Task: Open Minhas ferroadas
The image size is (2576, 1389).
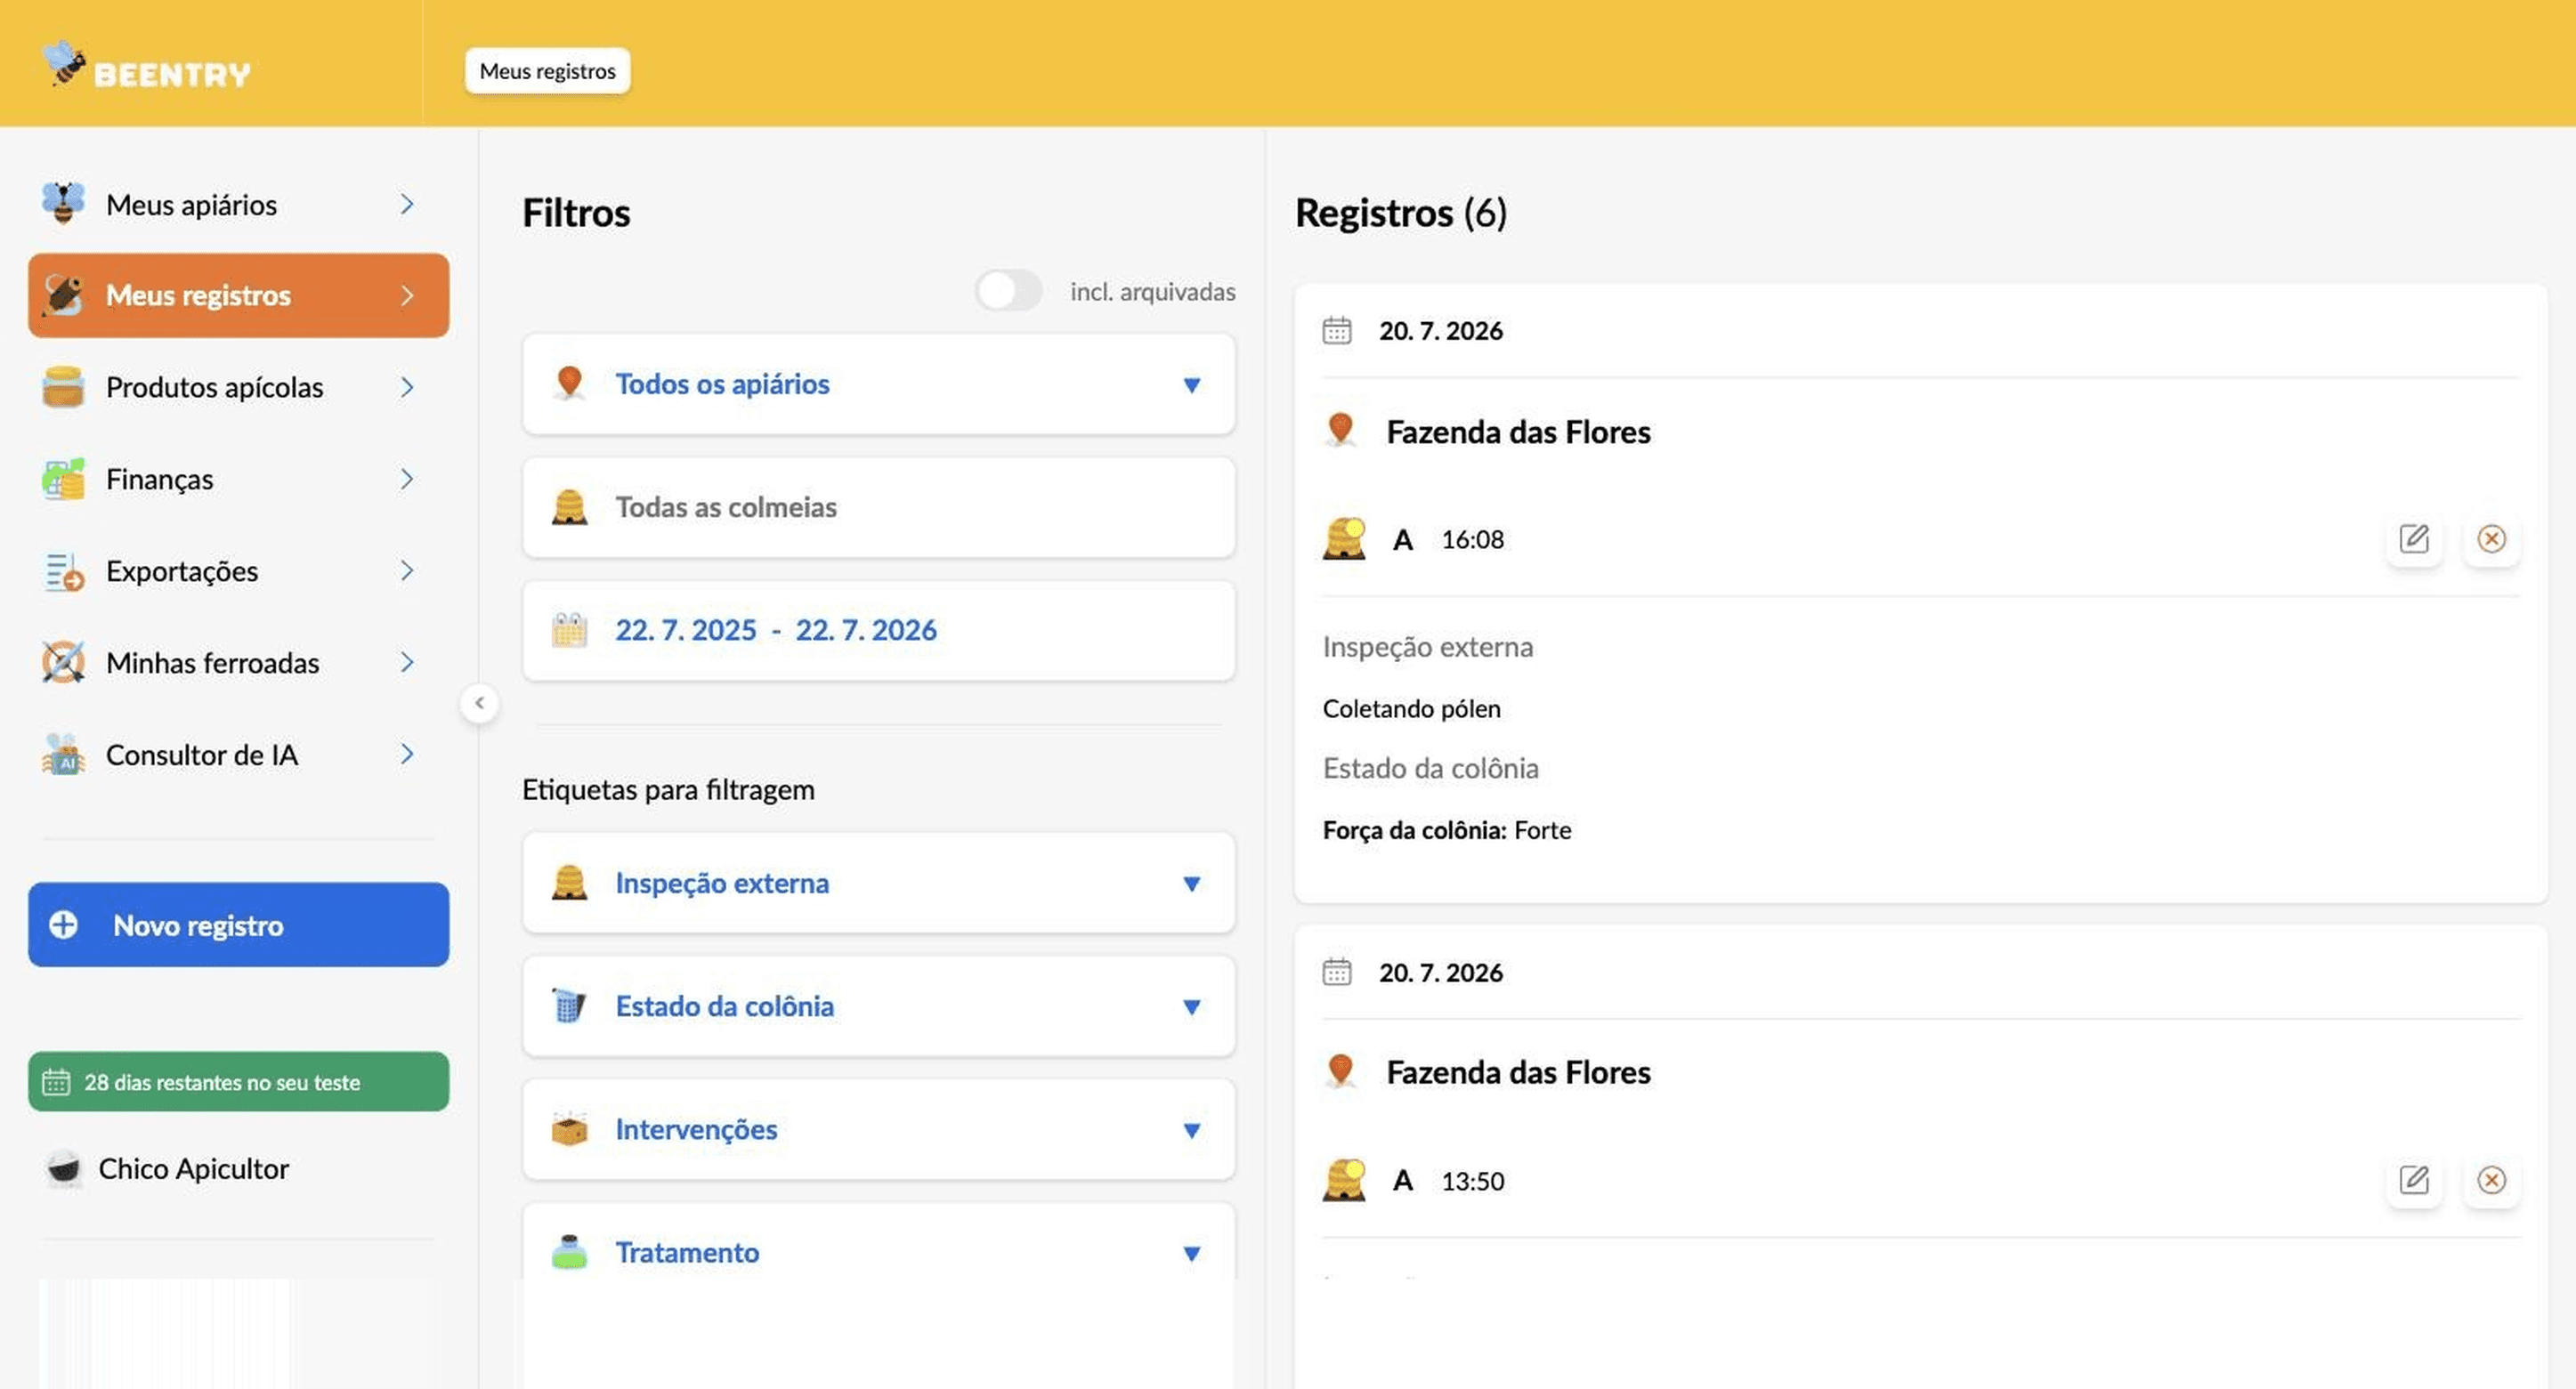Action: (238, 662)
